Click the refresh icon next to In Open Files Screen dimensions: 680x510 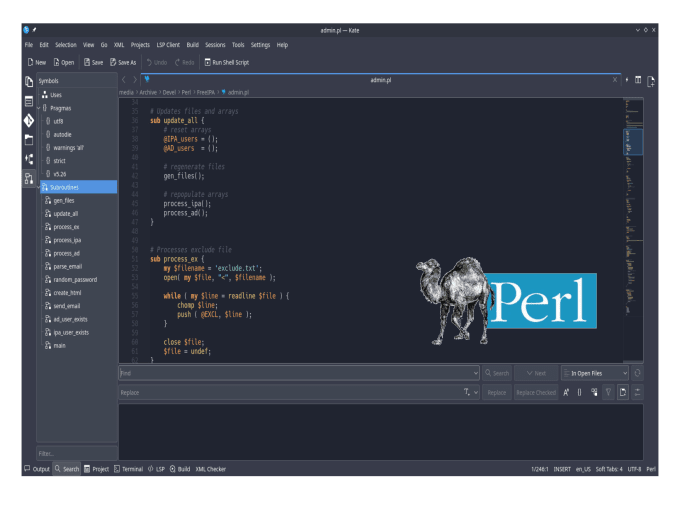pos(637,373)
